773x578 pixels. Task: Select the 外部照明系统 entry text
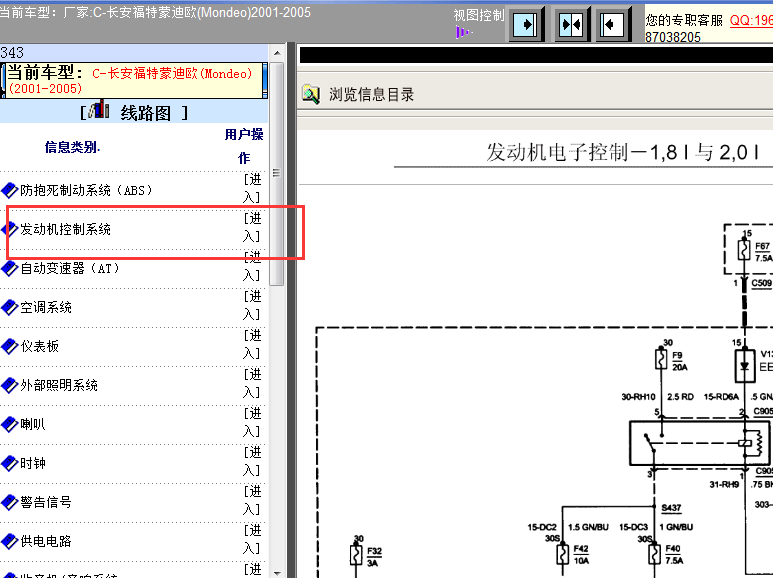click(59, 385)
